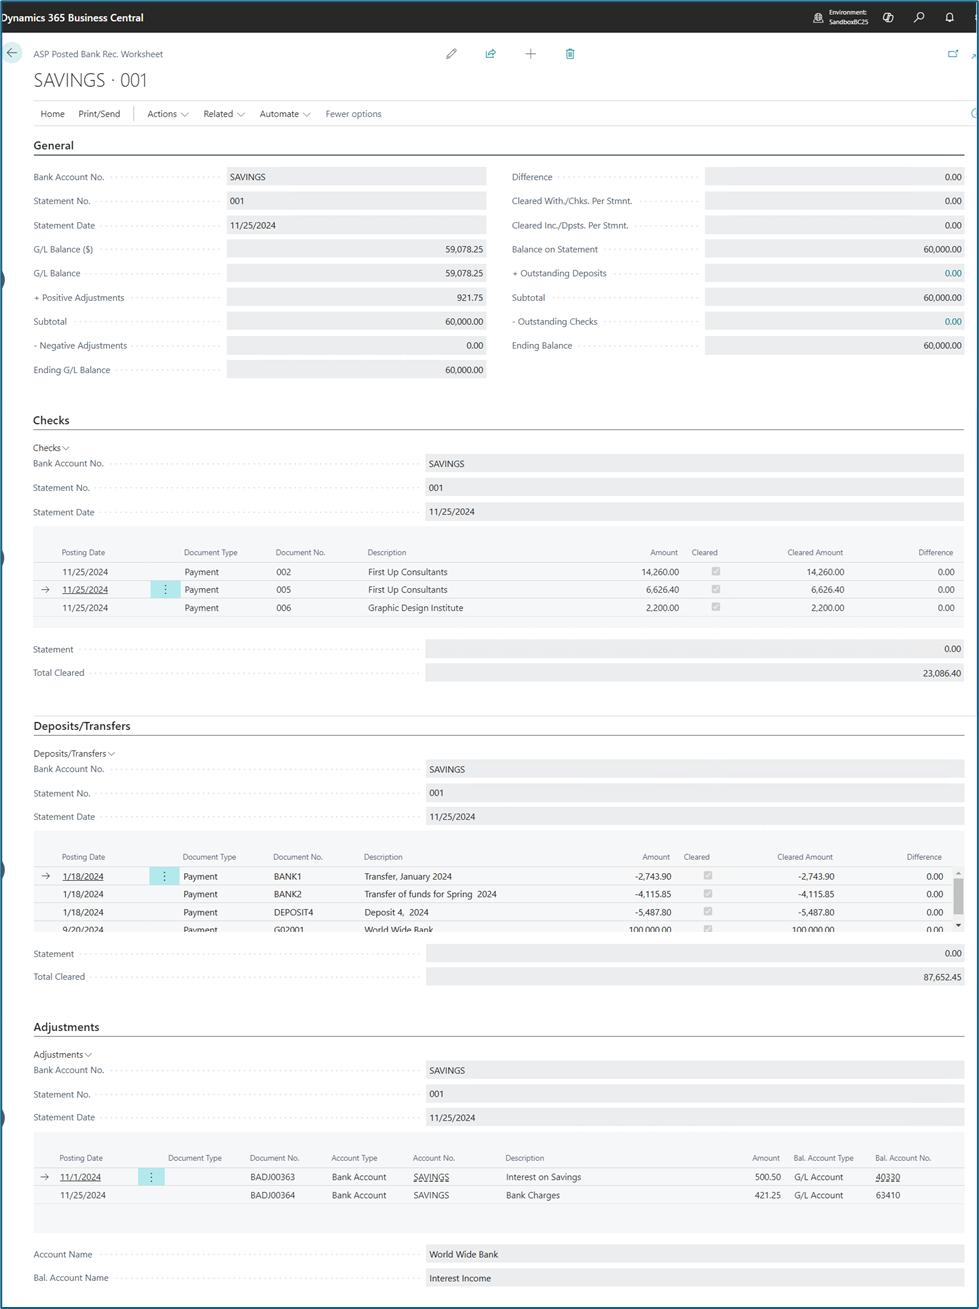
Task: Collapse the Checks section heading
Action: tap(51, 420)
